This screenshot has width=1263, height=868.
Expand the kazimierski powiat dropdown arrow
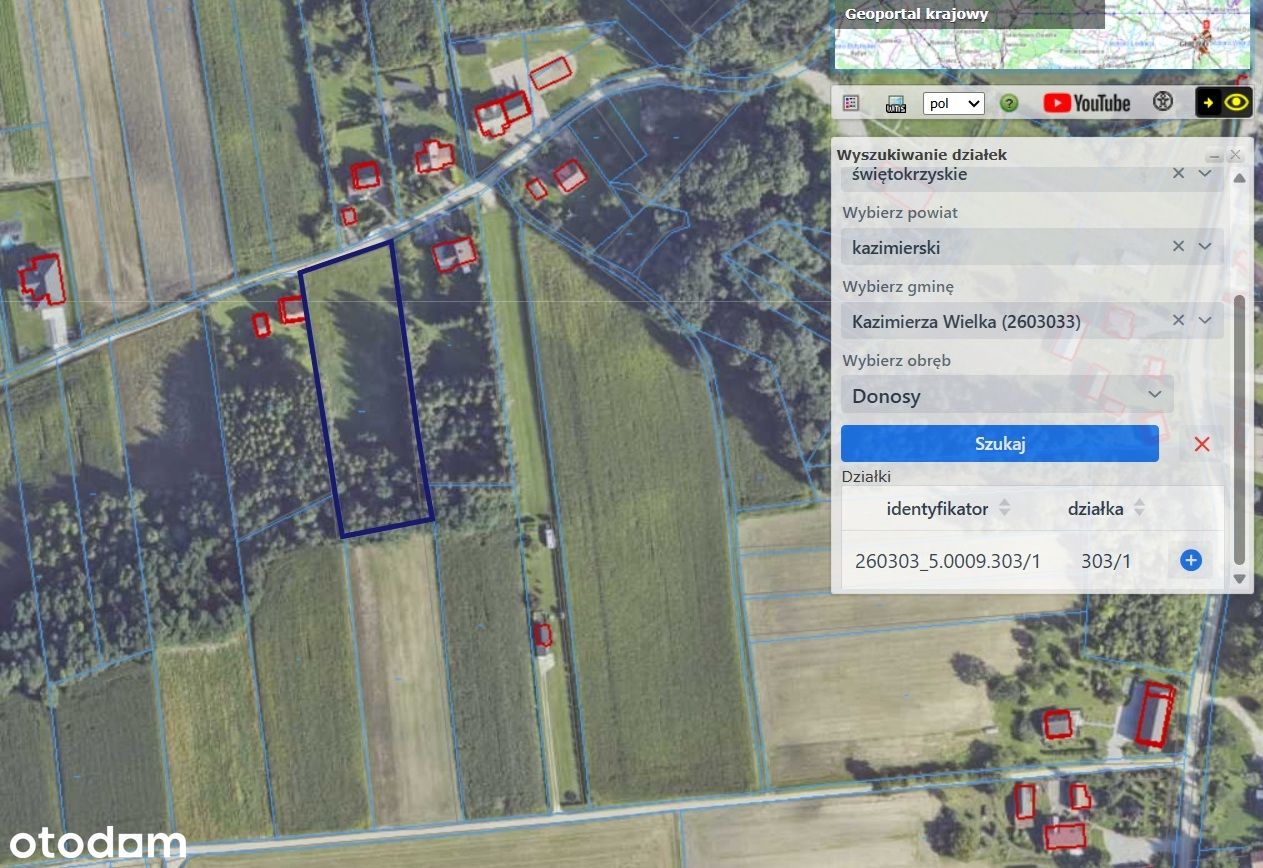click(1205, 246)
